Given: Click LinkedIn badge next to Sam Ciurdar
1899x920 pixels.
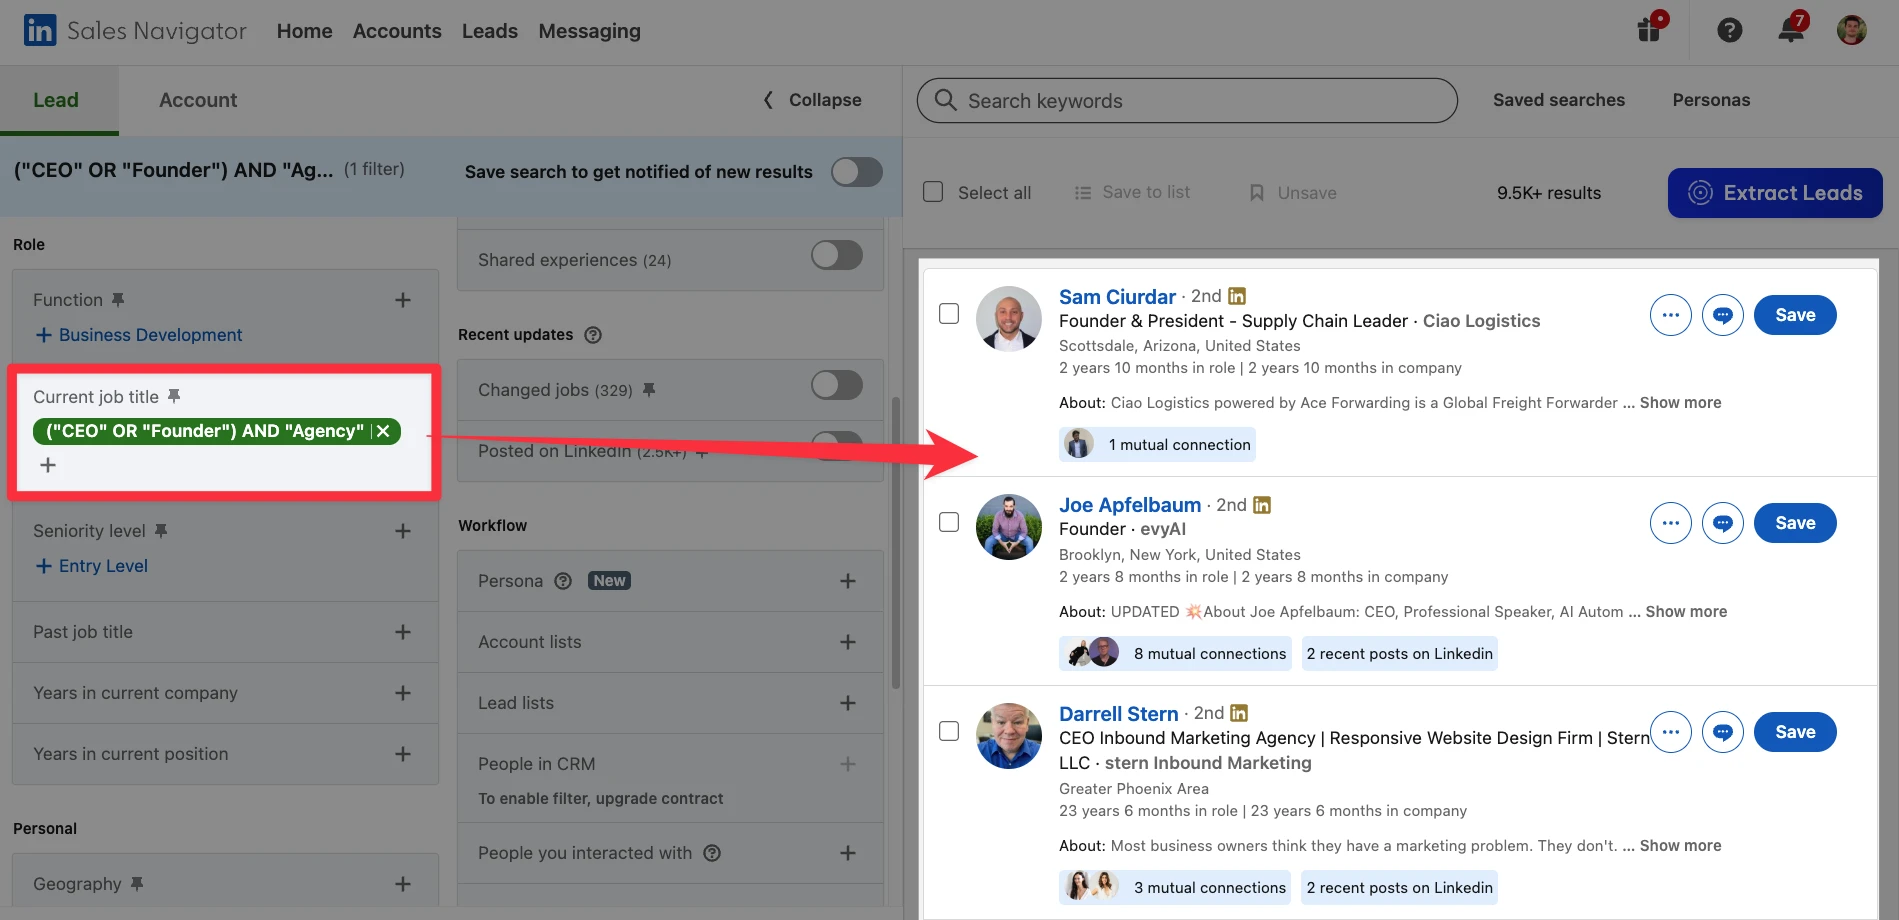Looking at the screenshot, I should (1237, 296).
